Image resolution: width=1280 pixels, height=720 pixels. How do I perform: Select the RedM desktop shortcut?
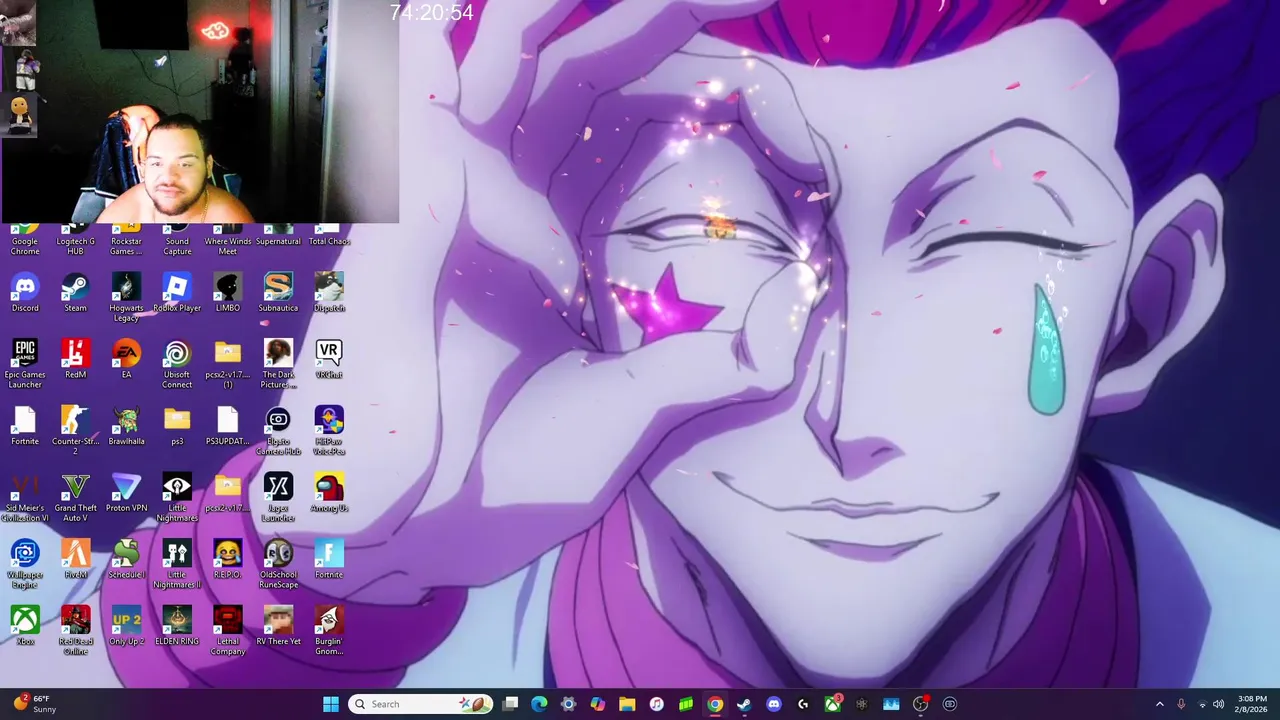pyautogui.click(x=75, y=360)
